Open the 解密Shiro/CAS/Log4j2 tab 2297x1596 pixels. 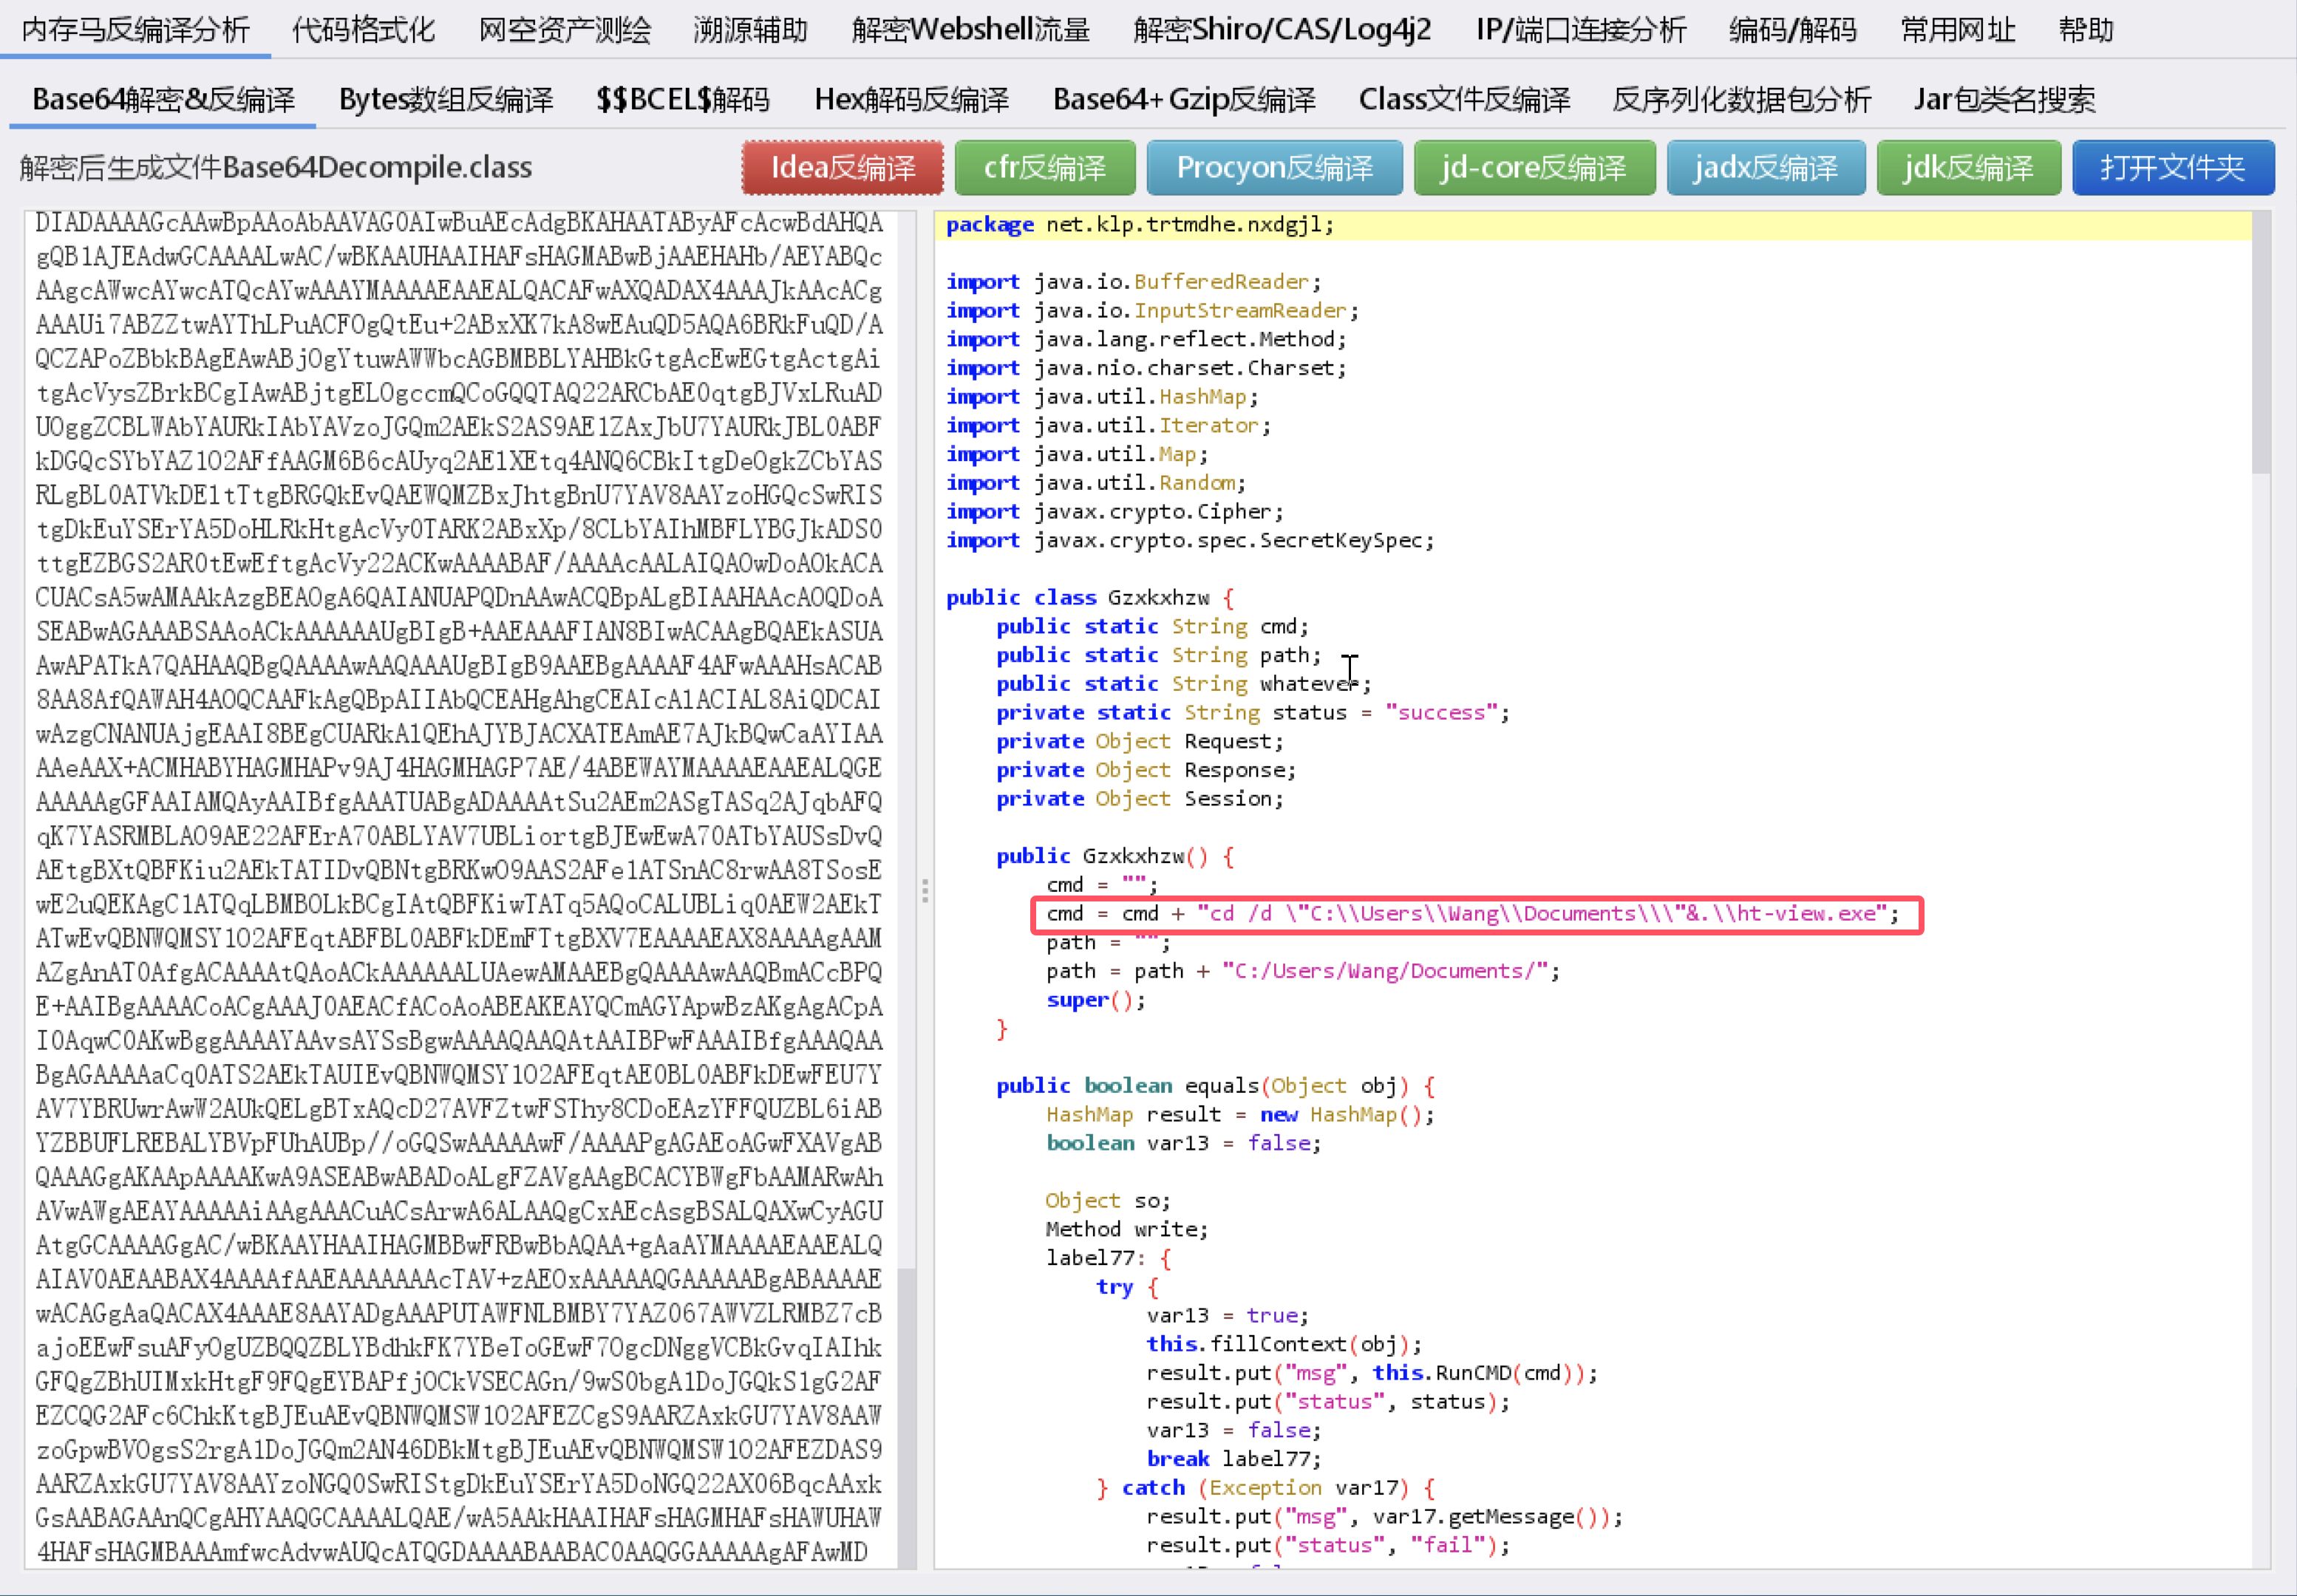tap(1282, 30)
